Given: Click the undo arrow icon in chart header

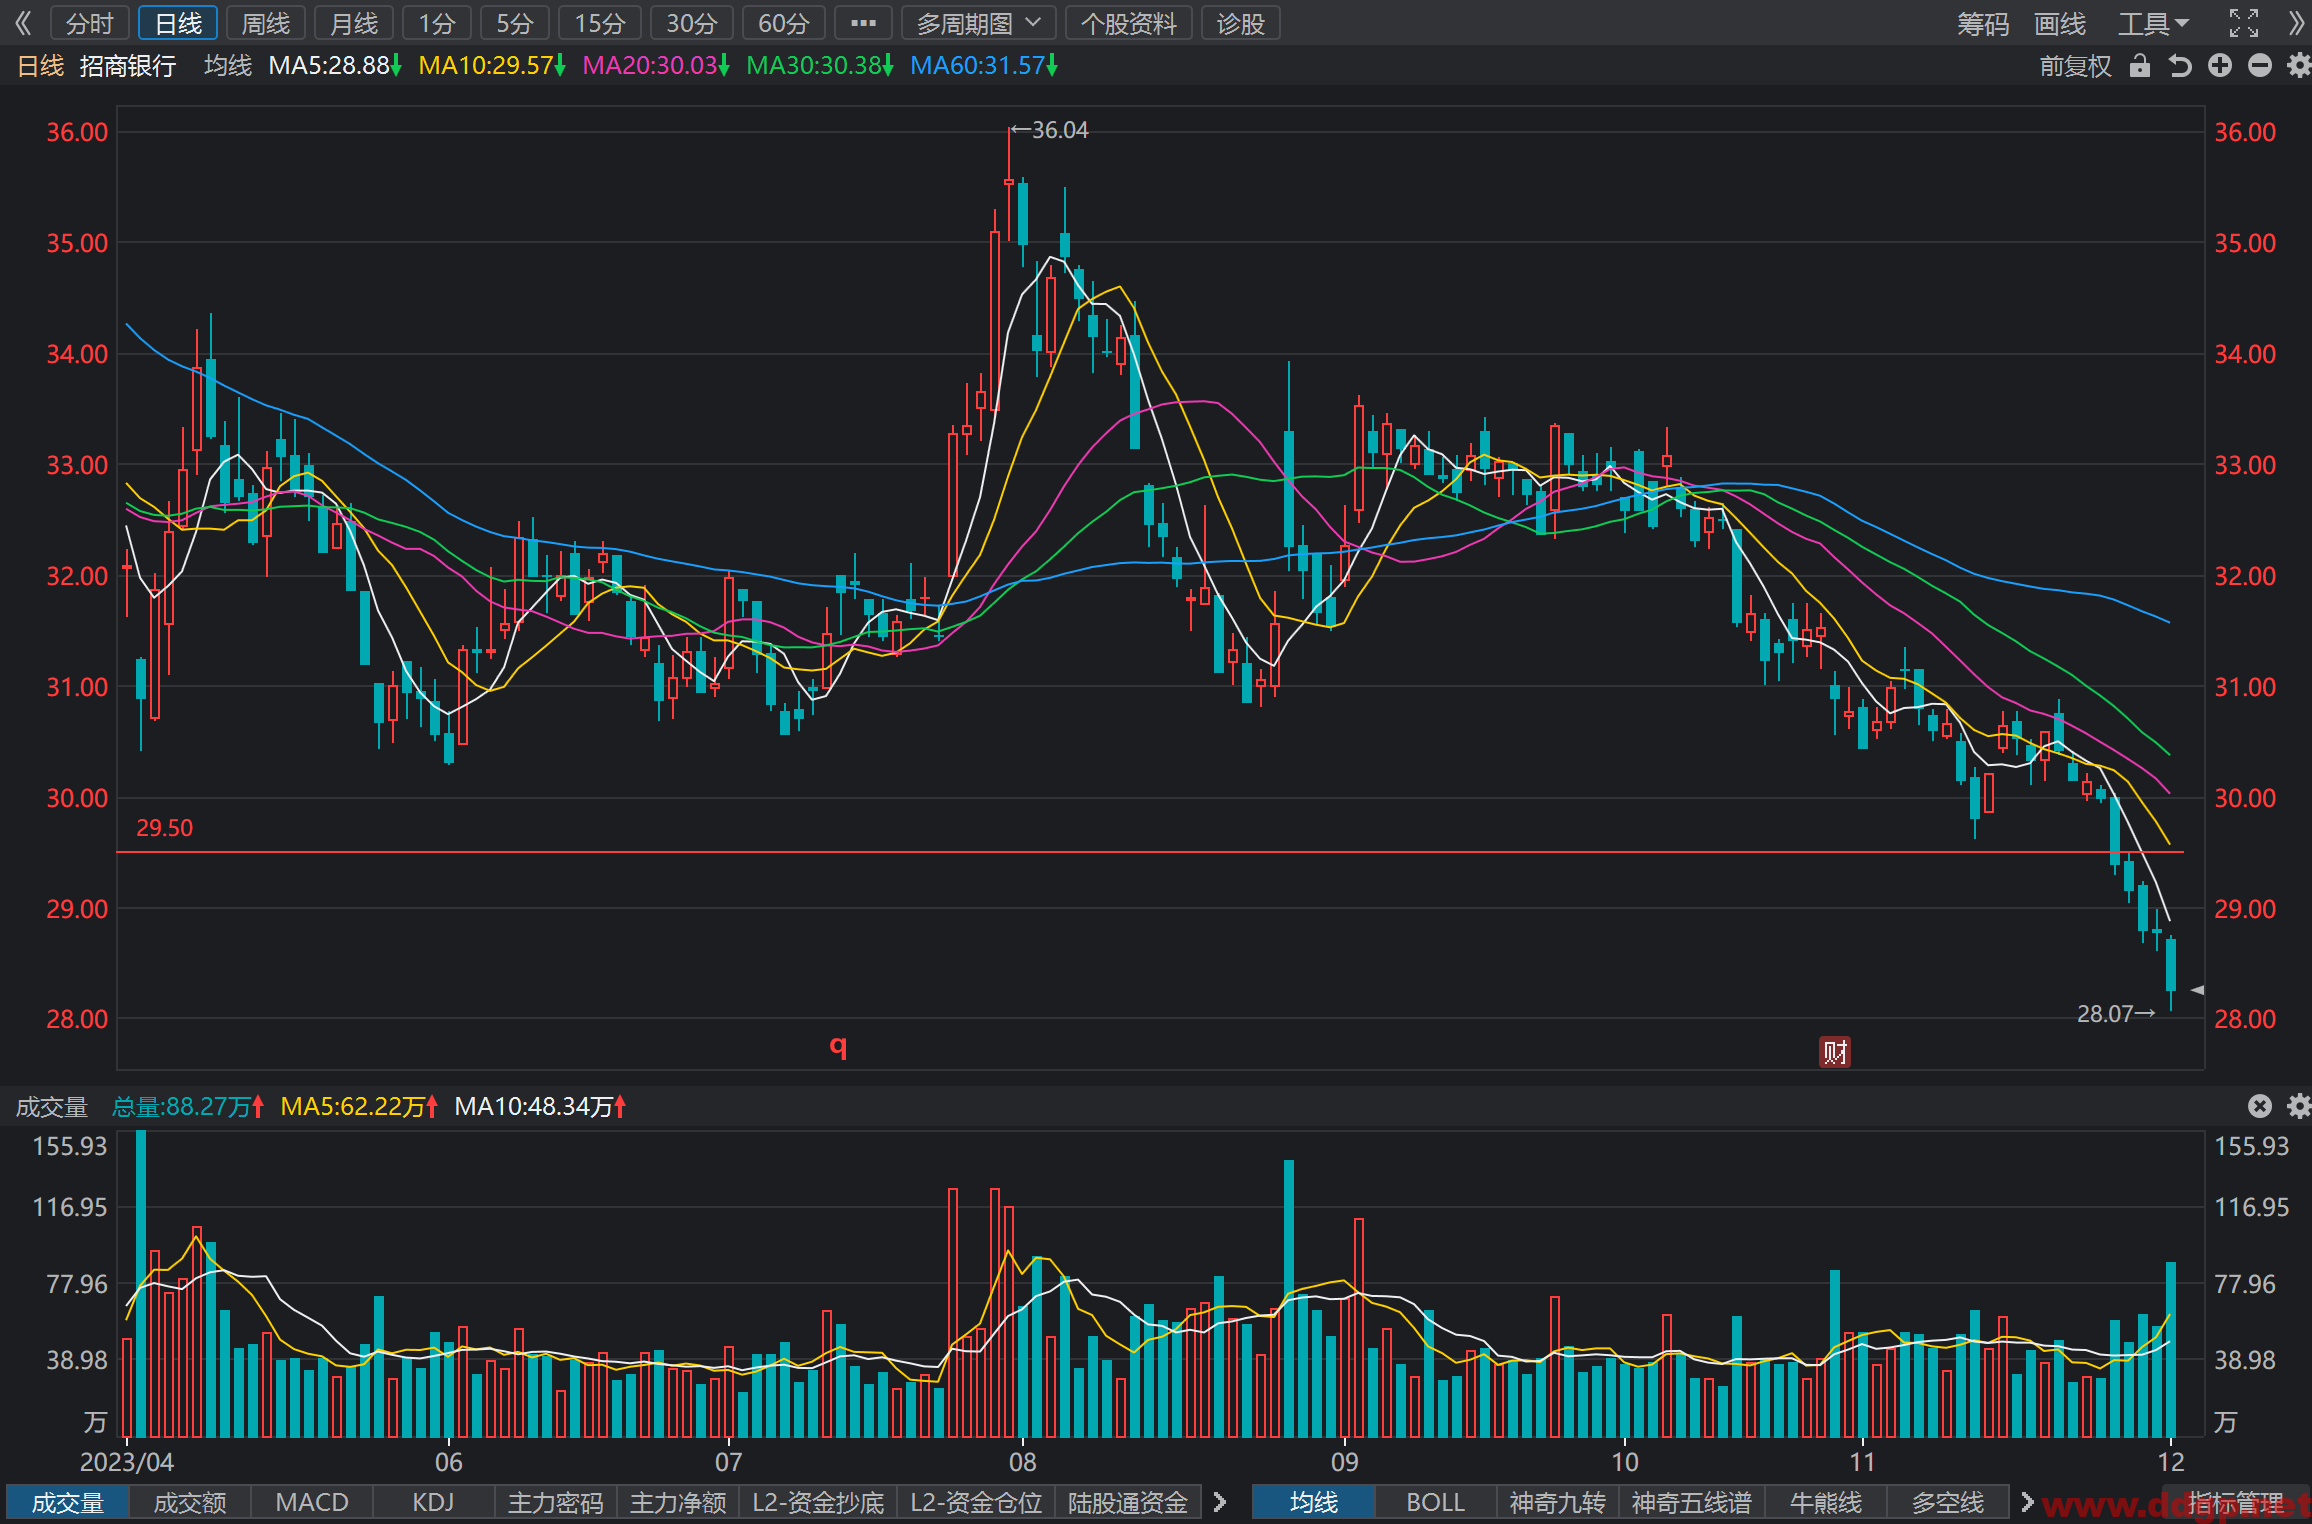Looking at the screenshot, I should (2180, 66).
